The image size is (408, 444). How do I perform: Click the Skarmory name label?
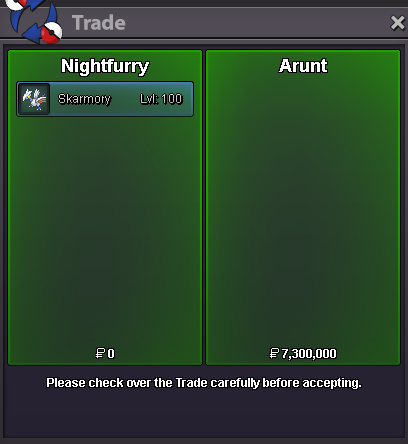[x=84, y=99]
